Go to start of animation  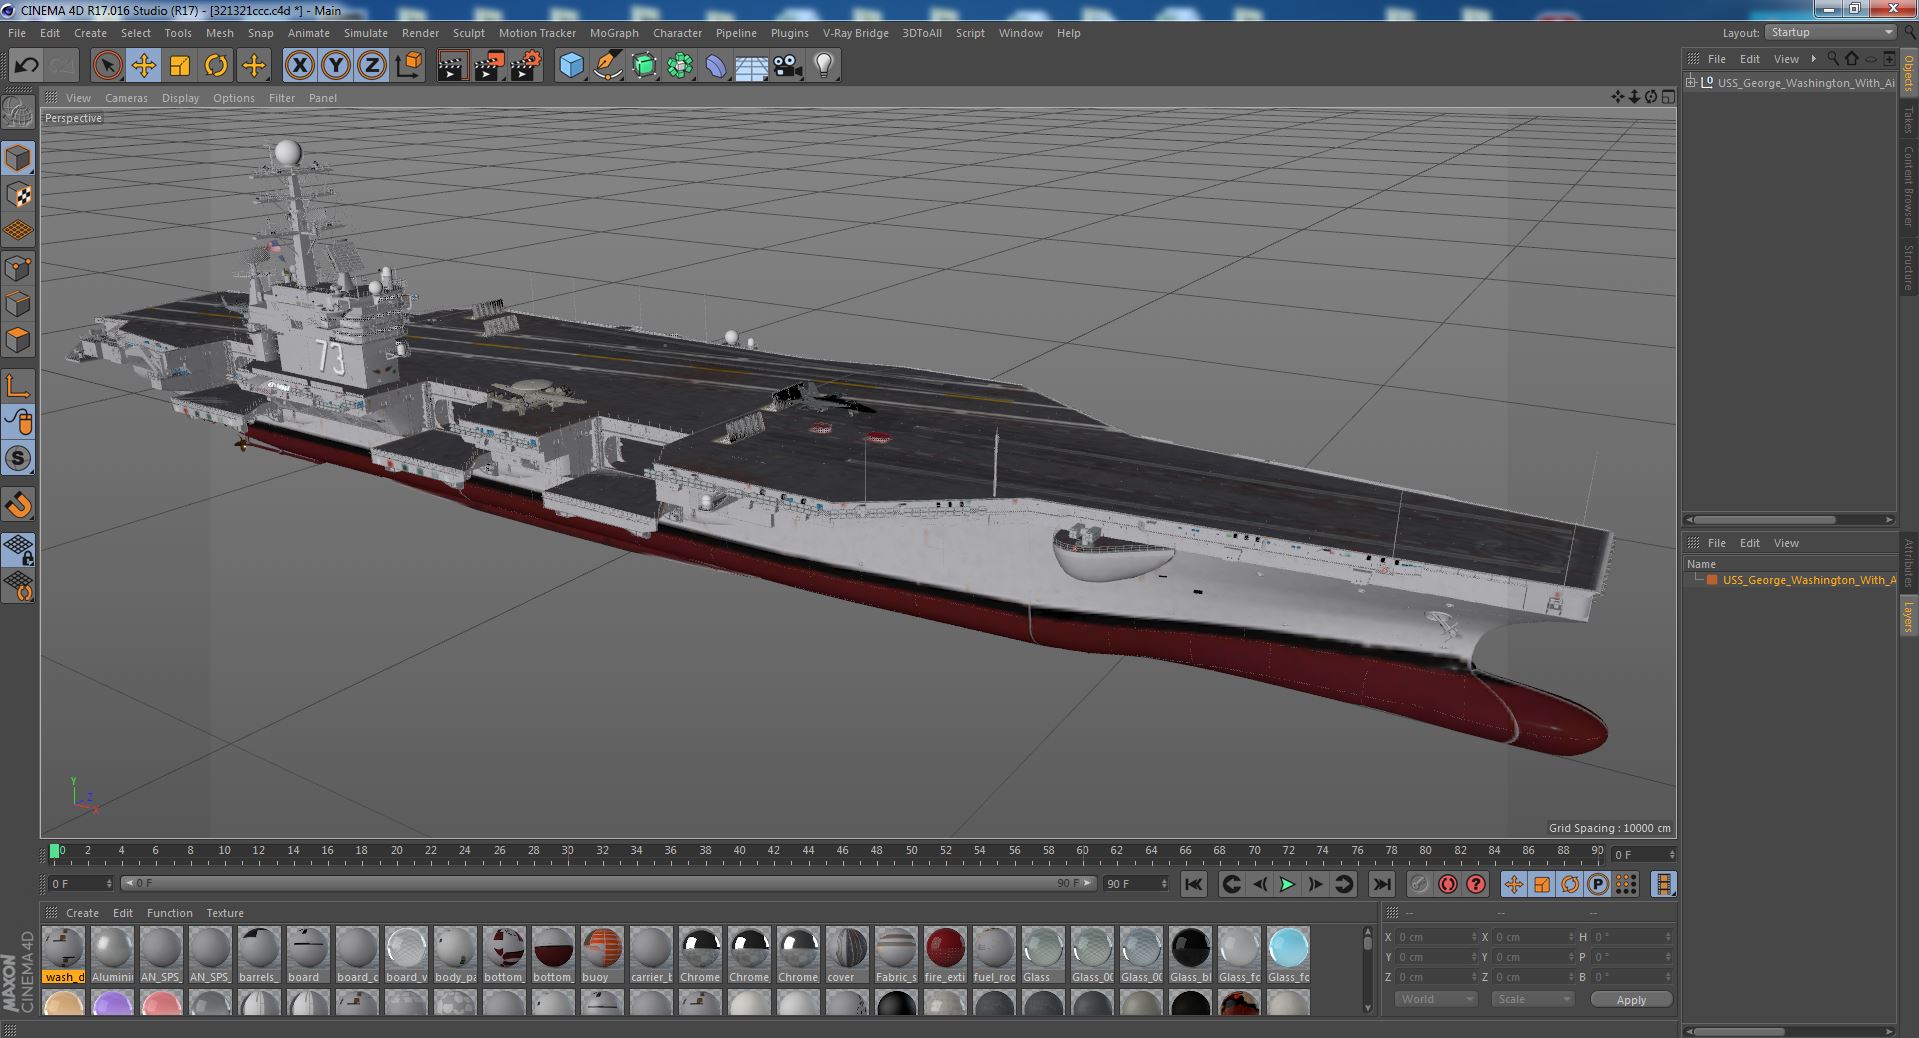pos(1193,884)
